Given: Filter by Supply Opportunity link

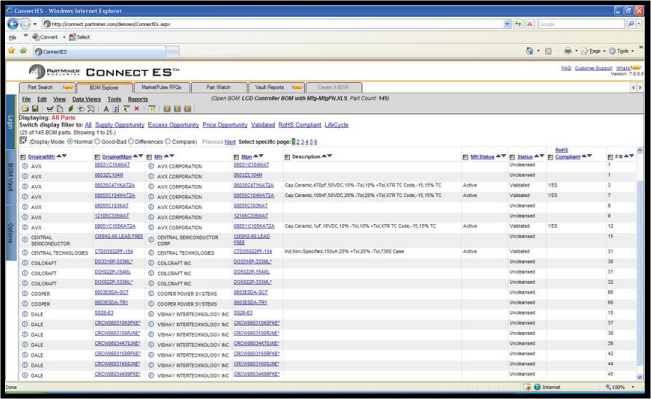Looking at the screenshot, I should [x=120, y=125].
